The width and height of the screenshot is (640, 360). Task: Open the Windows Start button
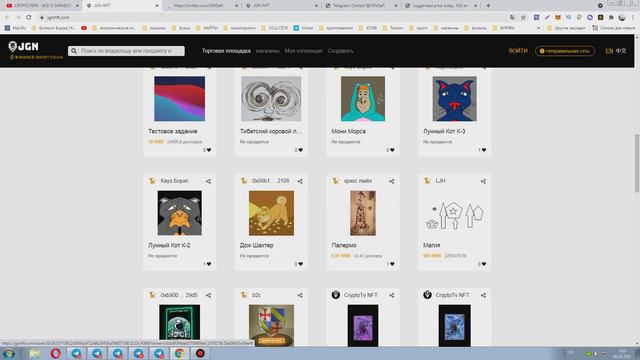[8, 353]
